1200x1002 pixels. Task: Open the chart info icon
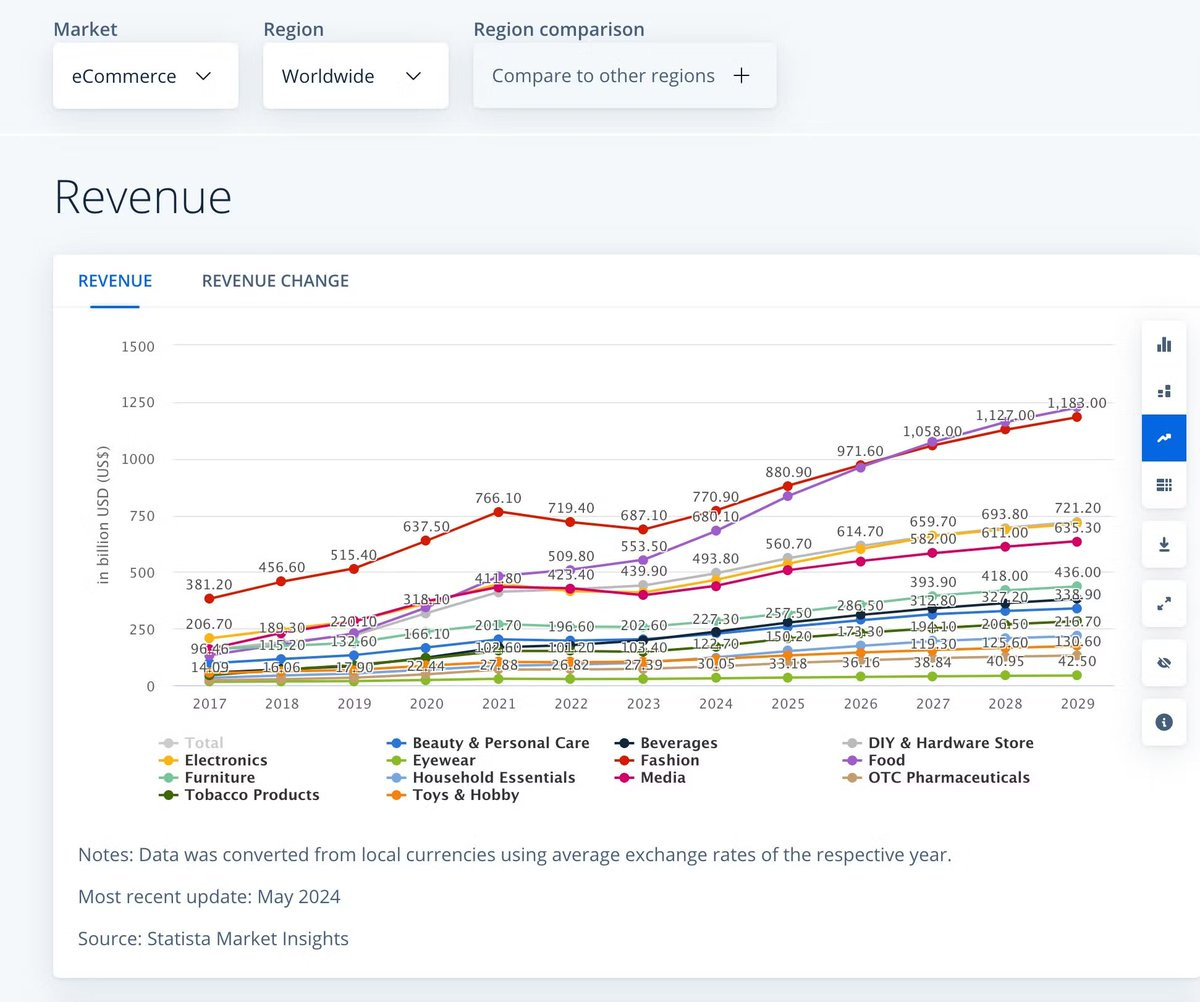tap(1163, 722)
